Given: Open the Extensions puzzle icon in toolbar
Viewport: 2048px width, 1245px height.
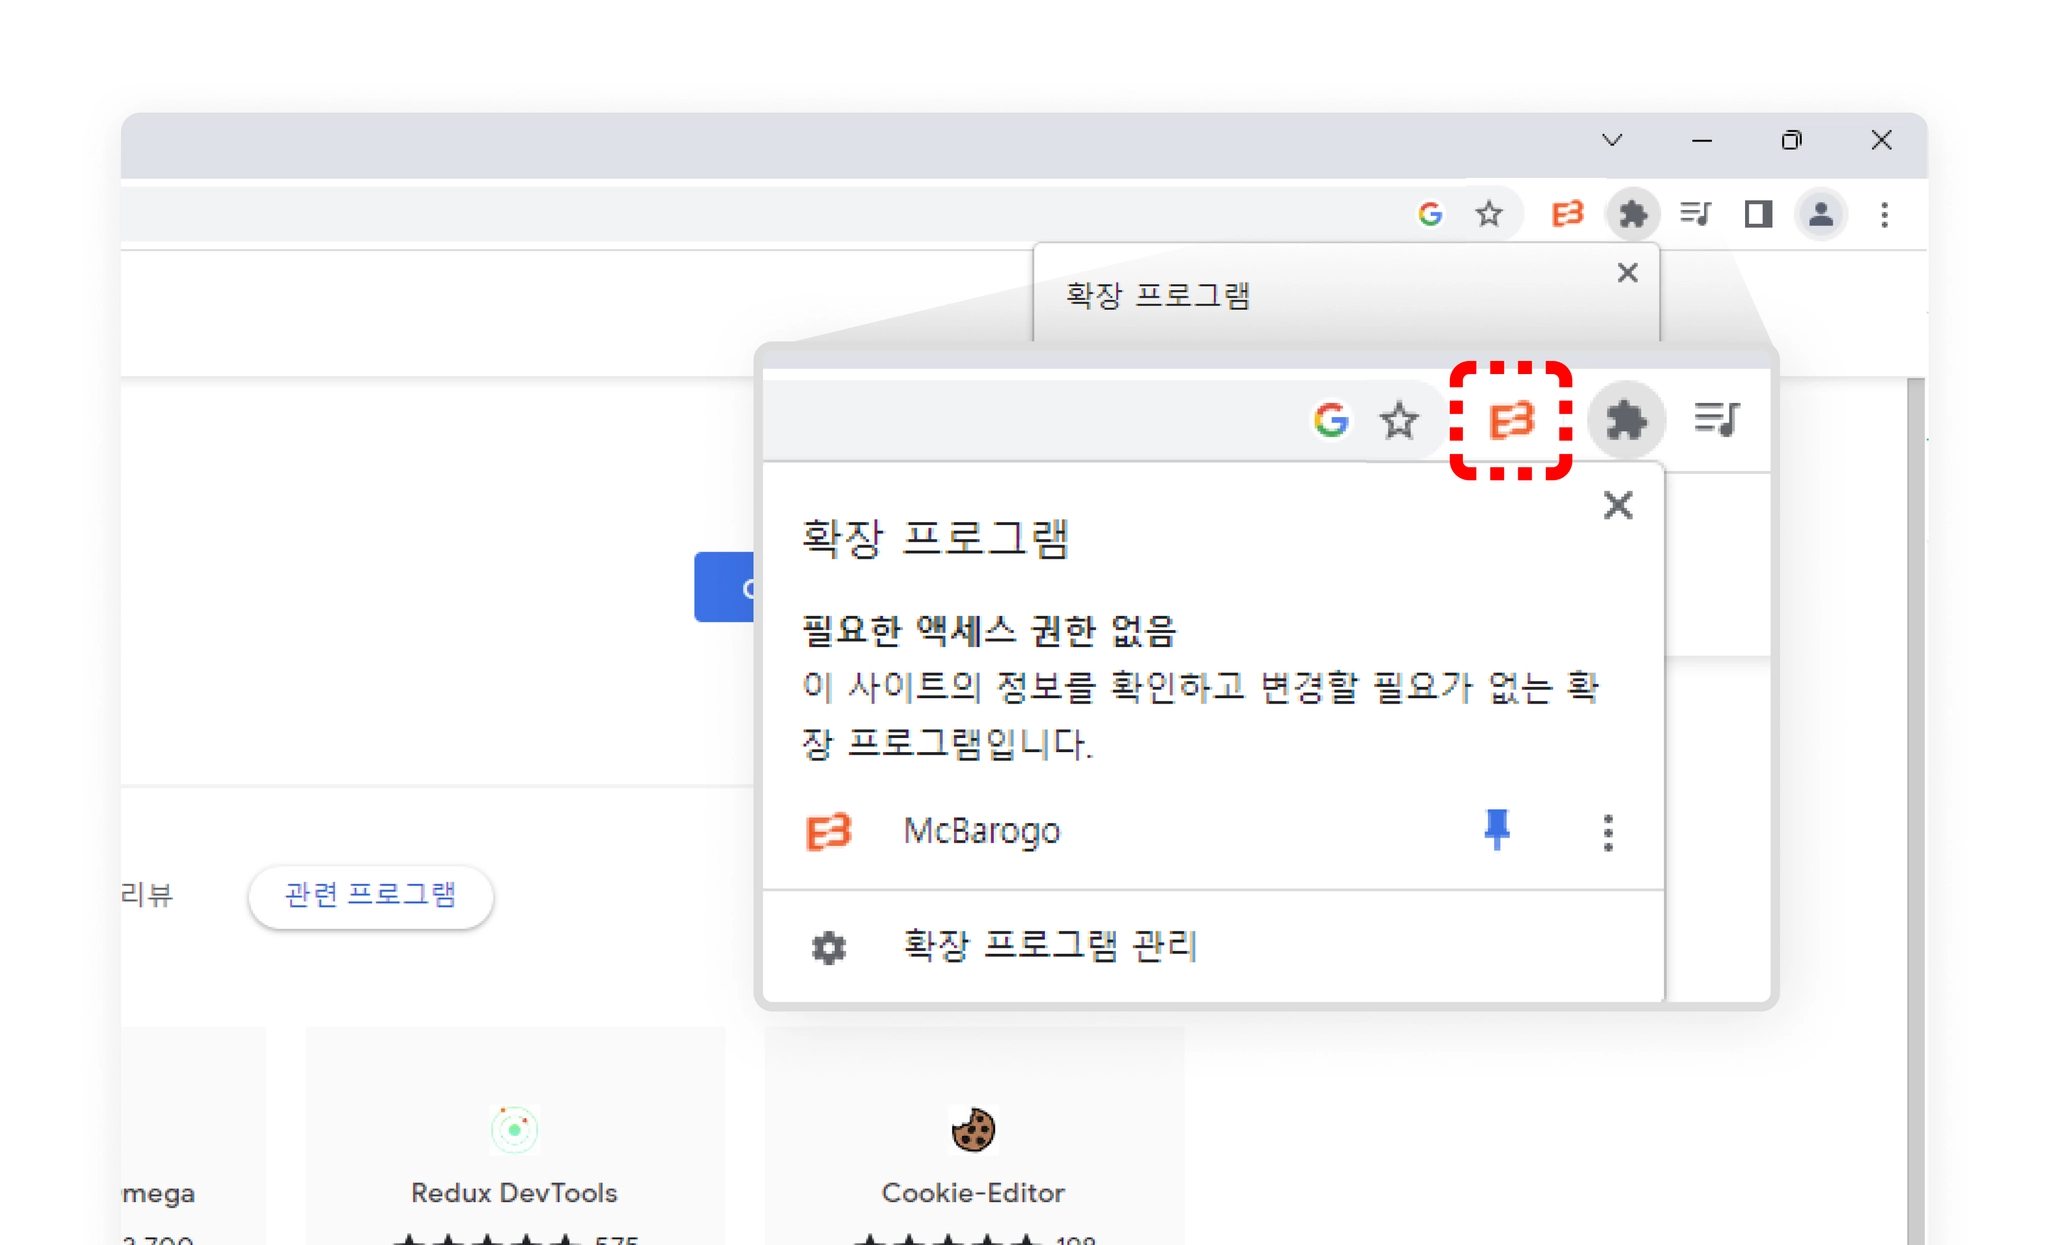Looking at the screenshot, I should pos(1632,214).
